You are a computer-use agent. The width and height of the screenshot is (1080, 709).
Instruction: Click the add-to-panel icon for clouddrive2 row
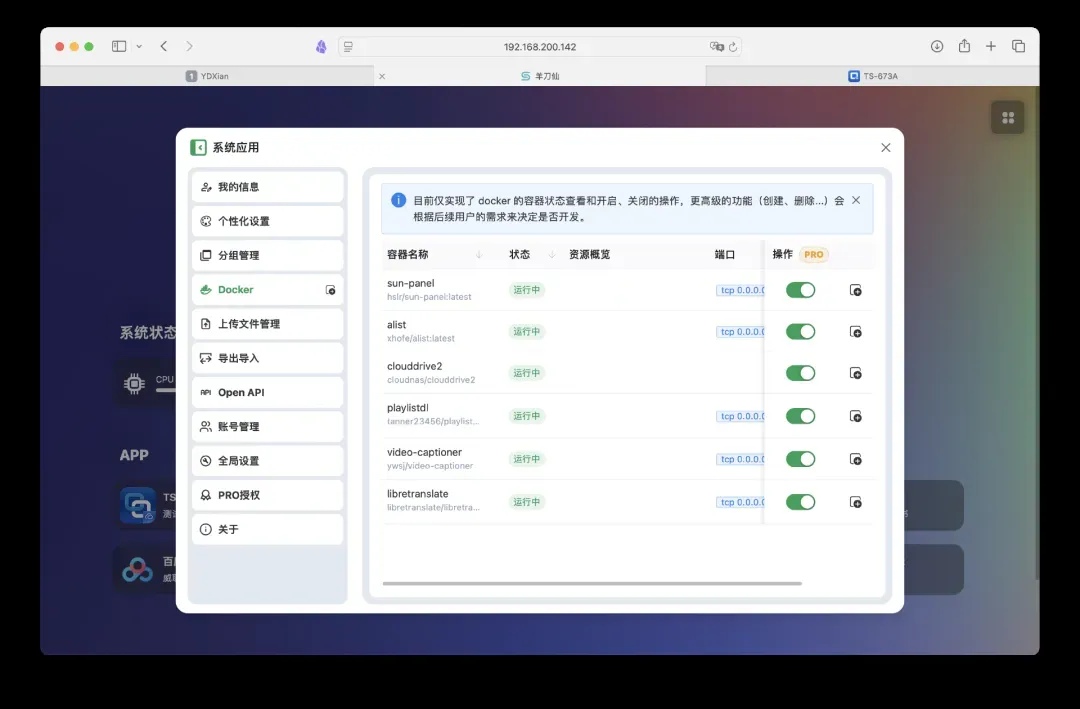856,373
